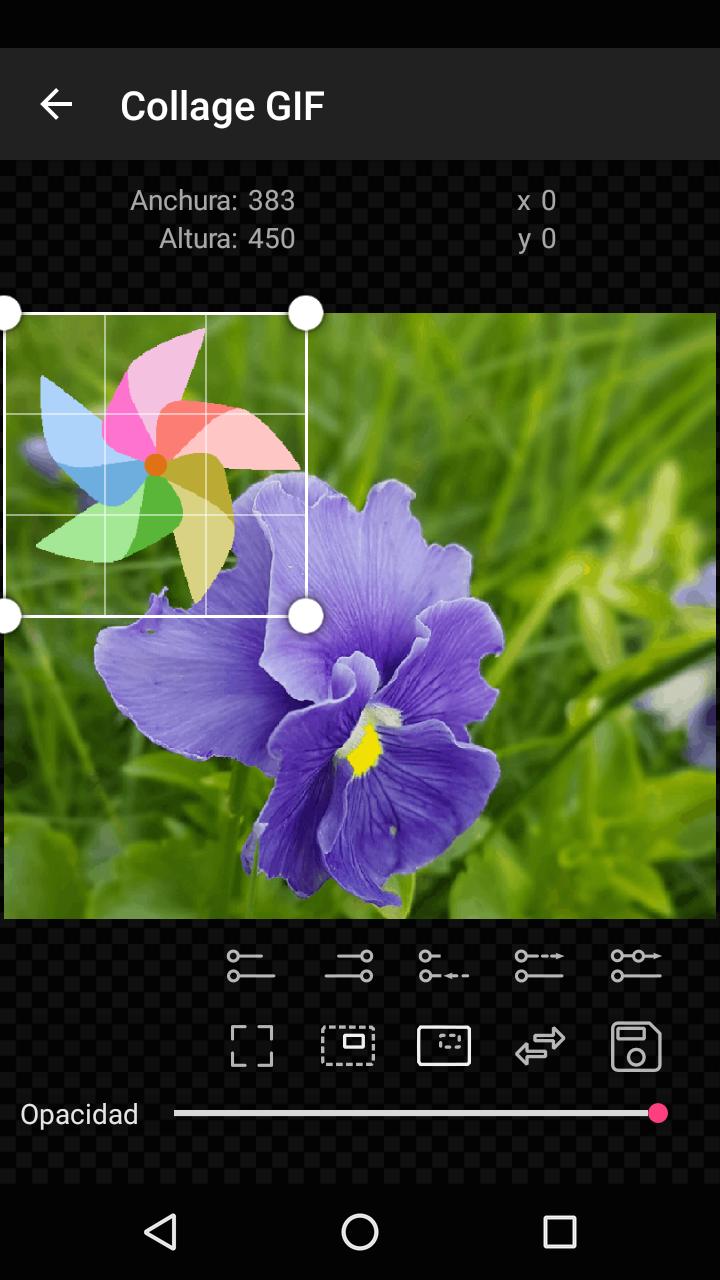Select the bottom-left crop handle

[x=5, y=616]
